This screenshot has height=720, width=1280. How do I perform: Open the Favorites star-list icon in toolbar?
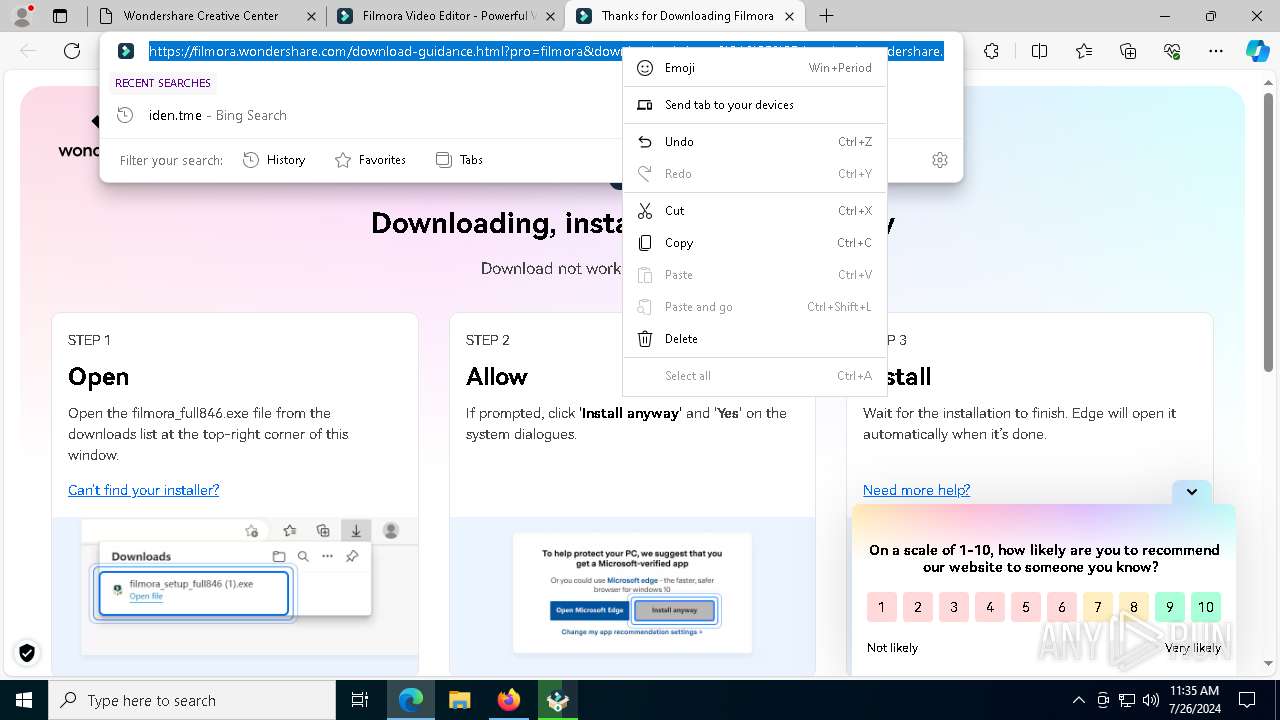pyautogui.click(x=1084, y=51)
